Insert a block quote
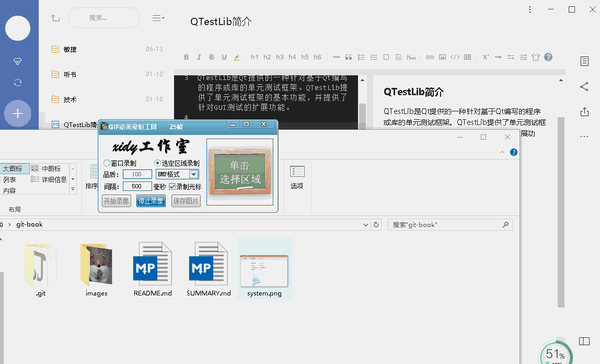This screenshot has width=600, height=364. (348, 57)
